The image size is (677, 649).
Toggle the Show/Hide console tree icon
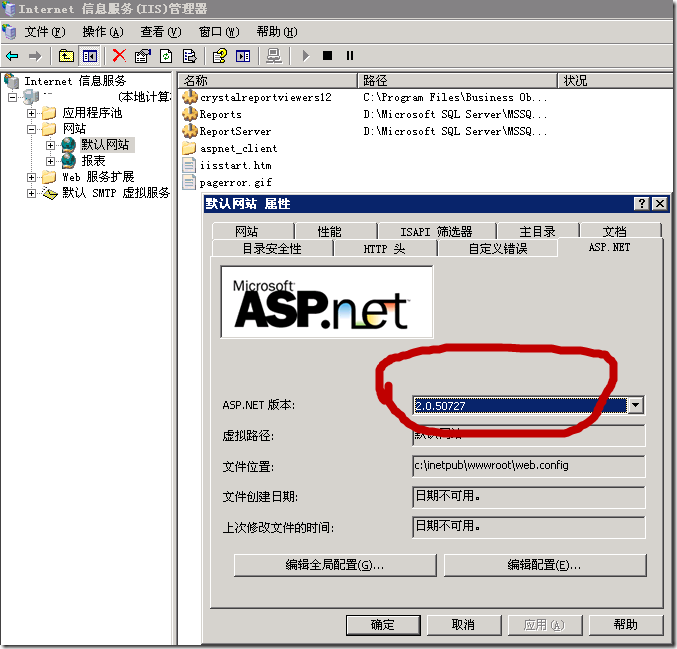90,56
